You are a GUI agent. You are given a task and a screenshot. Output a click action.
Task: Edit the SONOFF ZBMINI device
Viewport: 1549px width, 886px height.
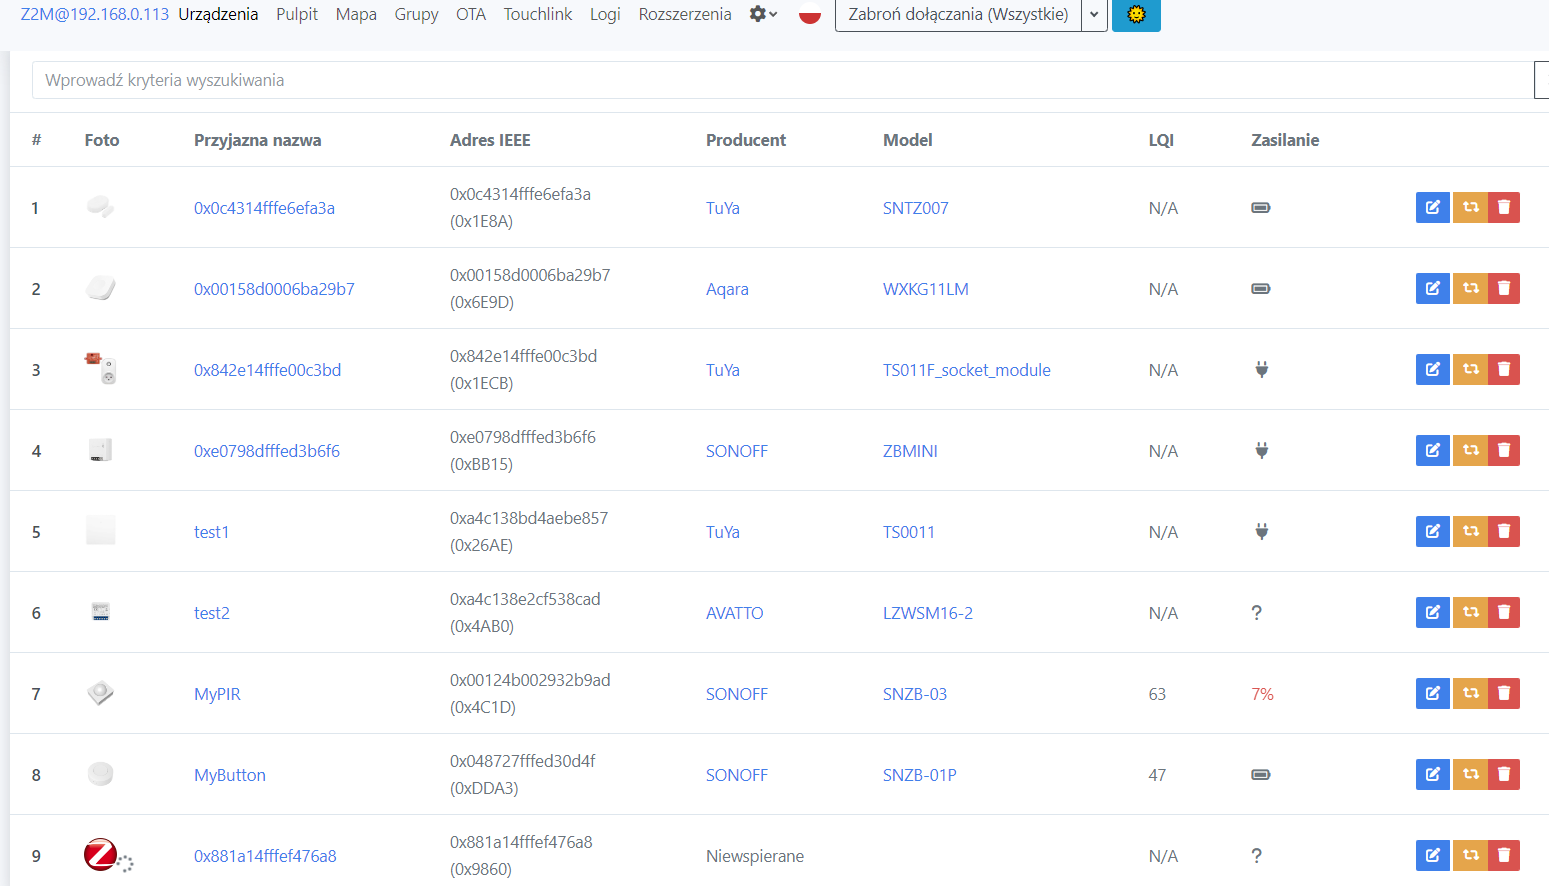(1432, 450)
